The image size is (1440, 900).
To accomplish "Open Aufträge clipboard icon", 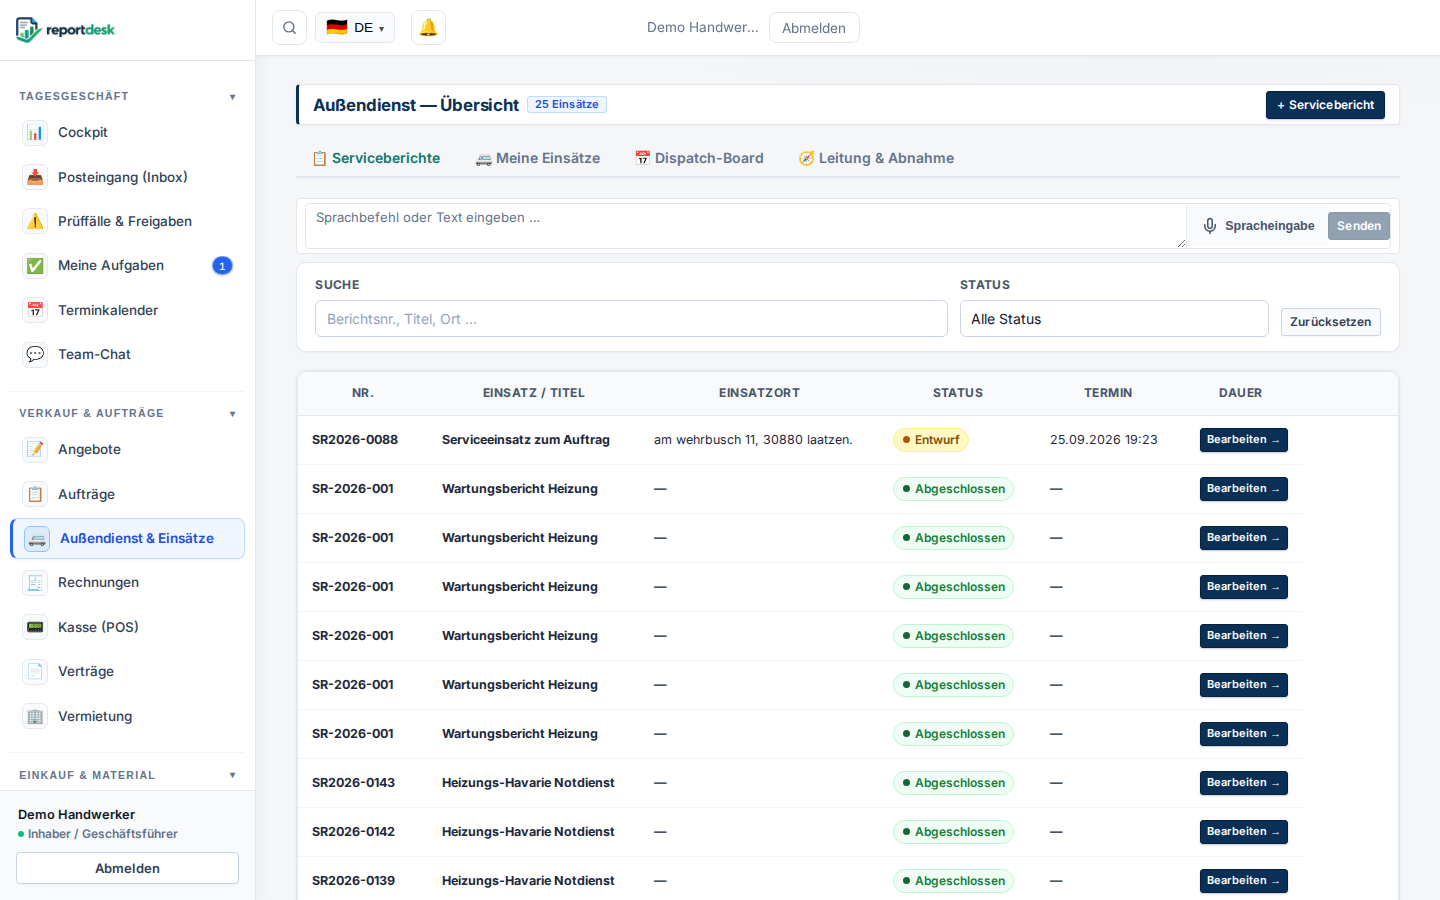I will pos(35,494).
